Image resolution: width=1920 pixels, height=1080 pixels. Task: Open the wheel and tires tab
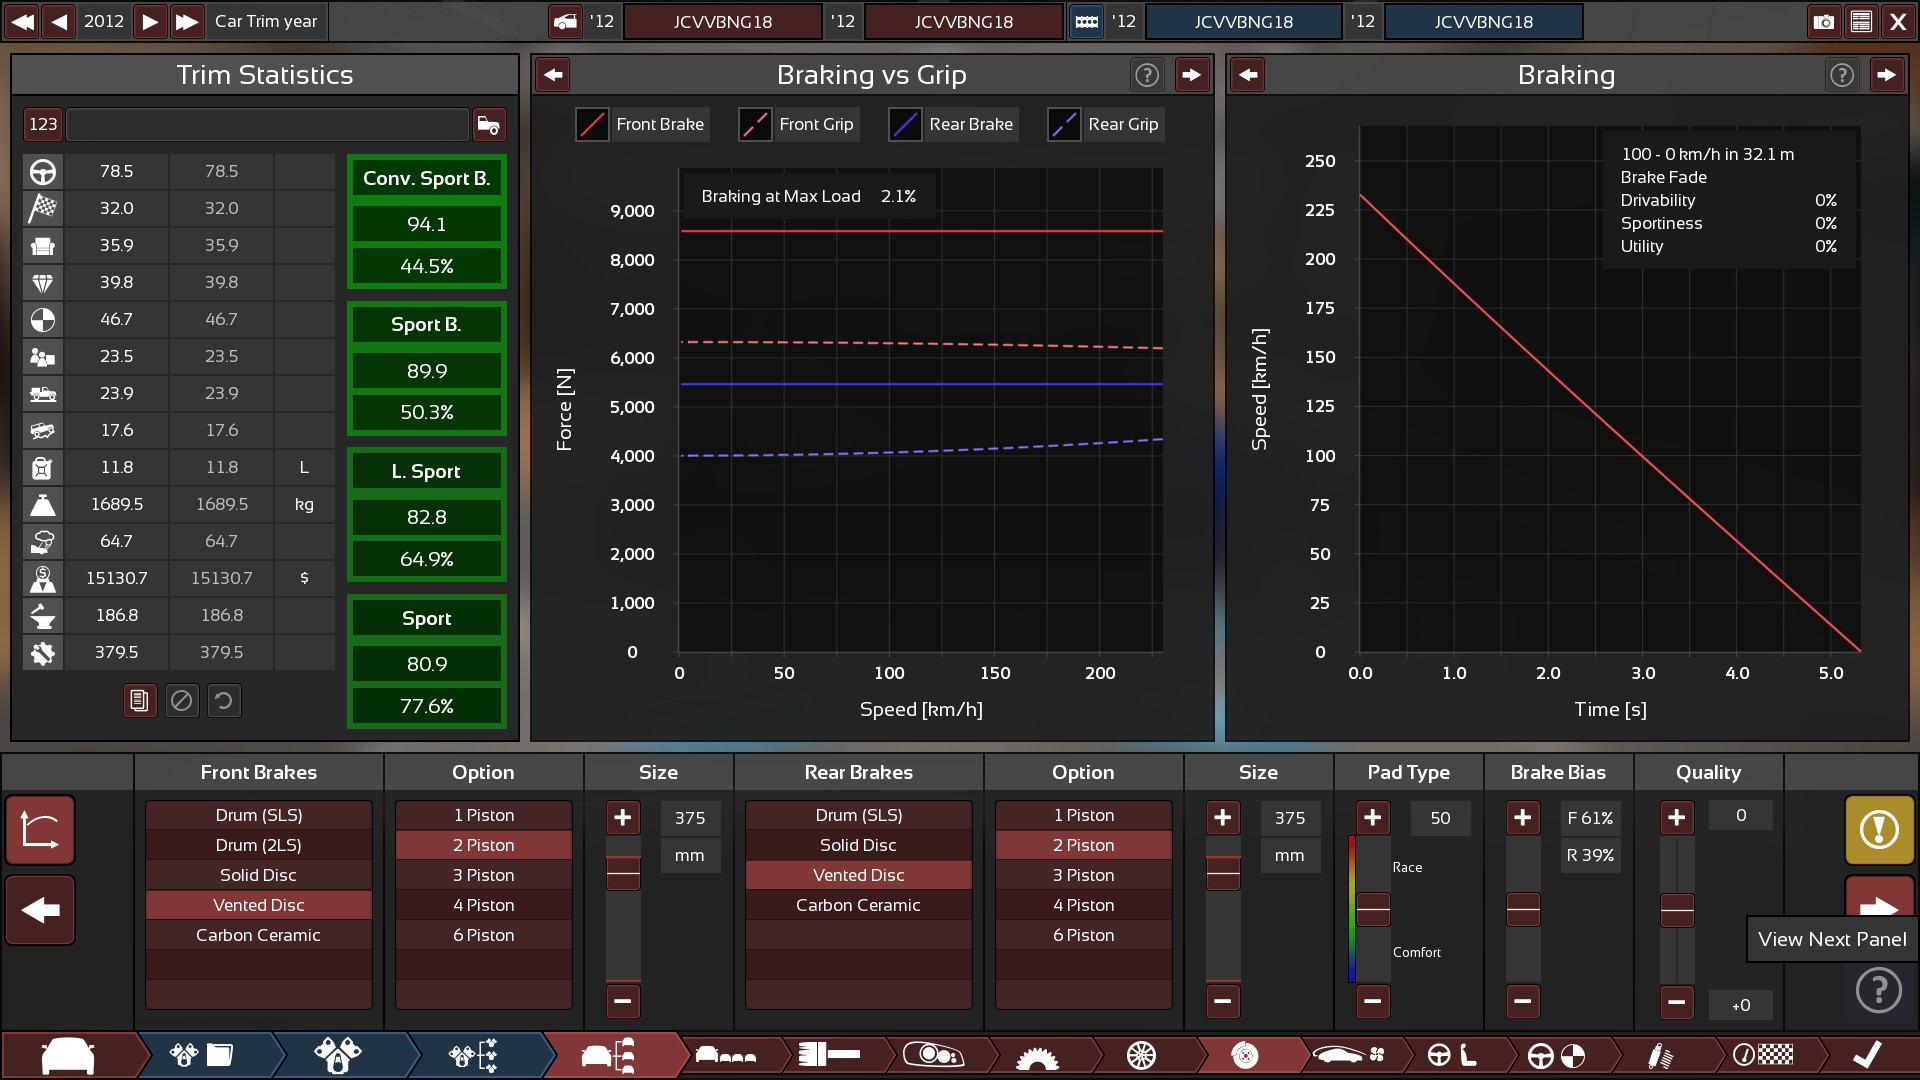[1141, 1055]
